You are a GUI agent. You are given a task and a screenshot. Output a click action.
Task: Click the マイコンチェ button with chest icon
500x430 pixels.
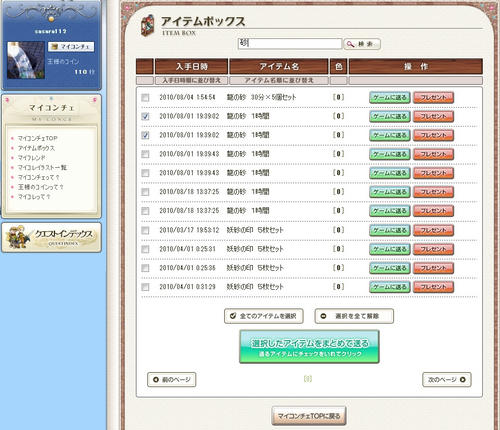[71, 47]
